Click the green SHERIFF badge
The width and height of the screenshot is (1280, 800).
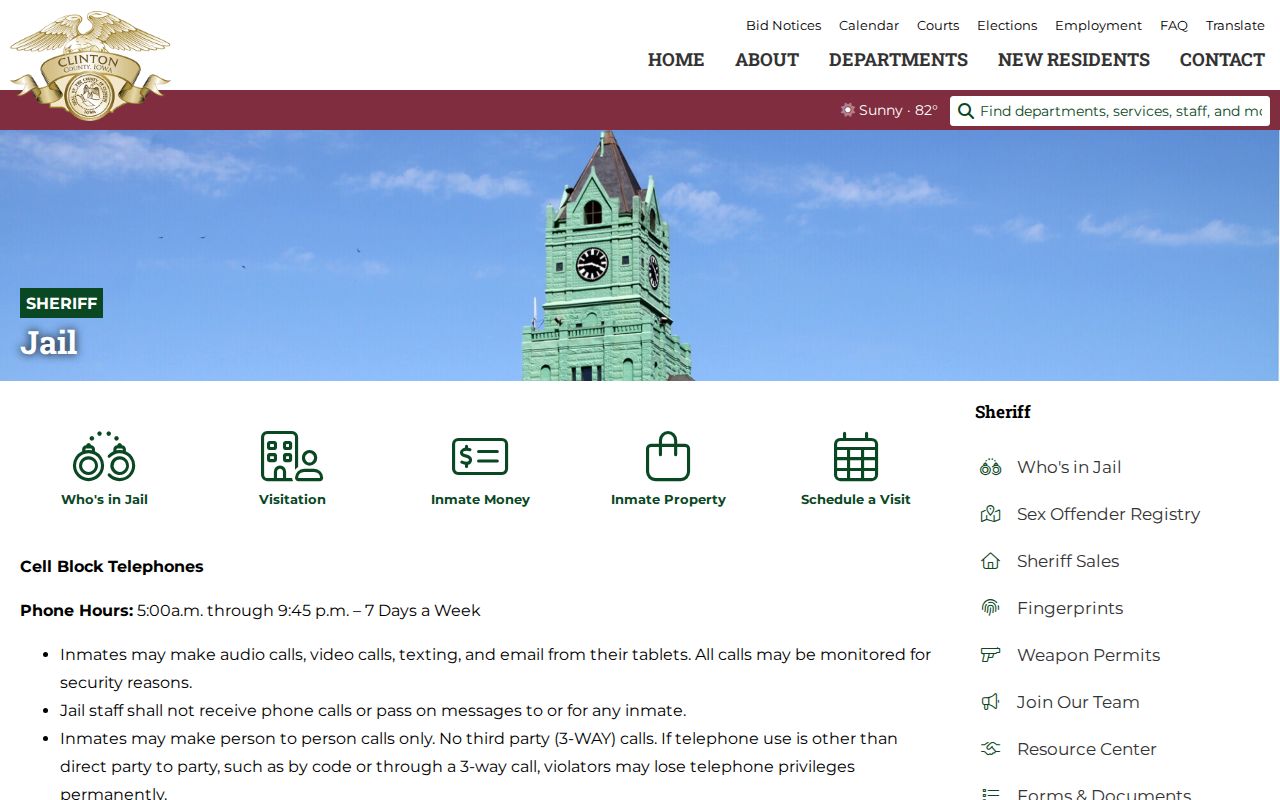(61, 303)
